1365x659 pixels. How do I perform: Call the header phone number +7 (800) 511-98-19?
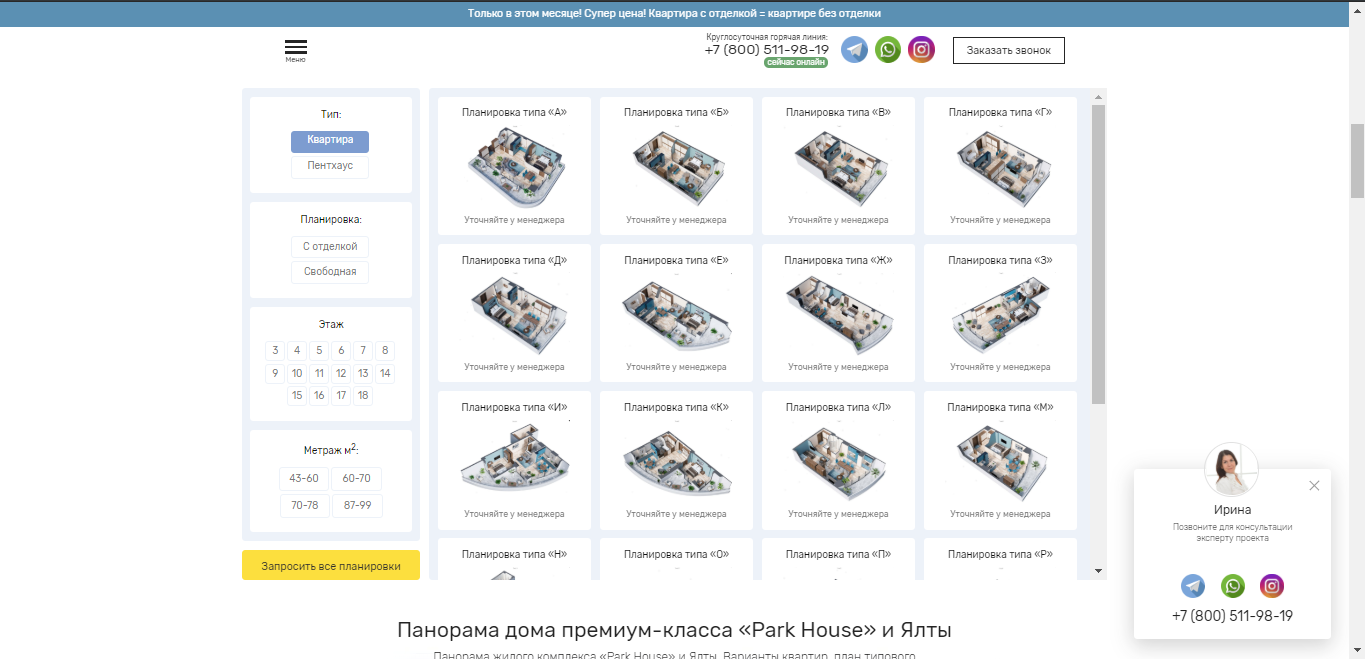[x=767, y=49]
